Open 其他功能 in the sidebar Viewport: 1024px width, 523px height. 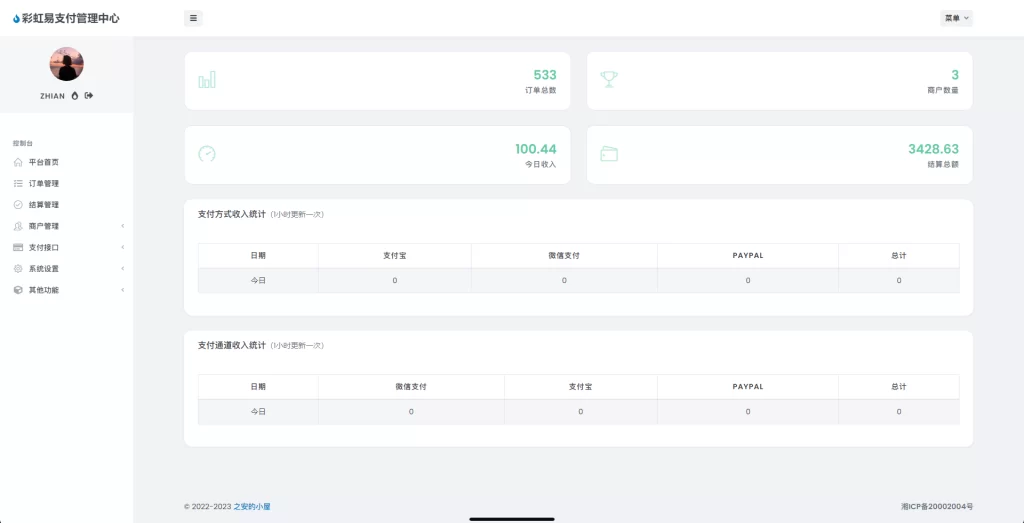tap(67, 290)
